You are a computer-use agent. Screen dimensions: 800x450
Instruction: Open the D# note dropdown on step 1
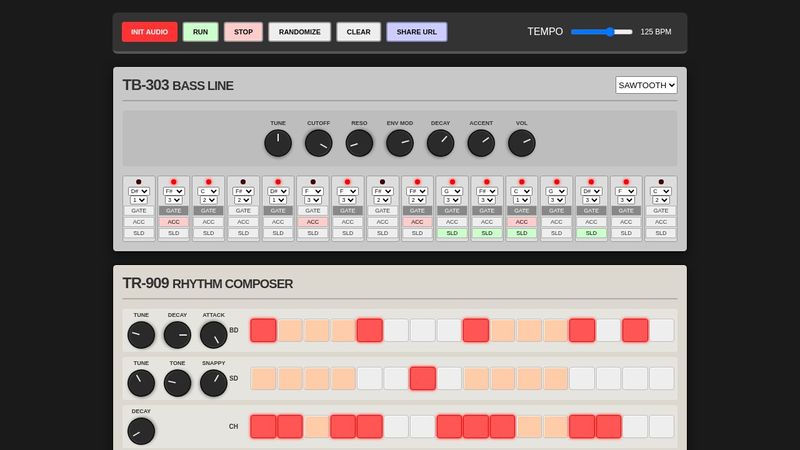tap(139, 191)
